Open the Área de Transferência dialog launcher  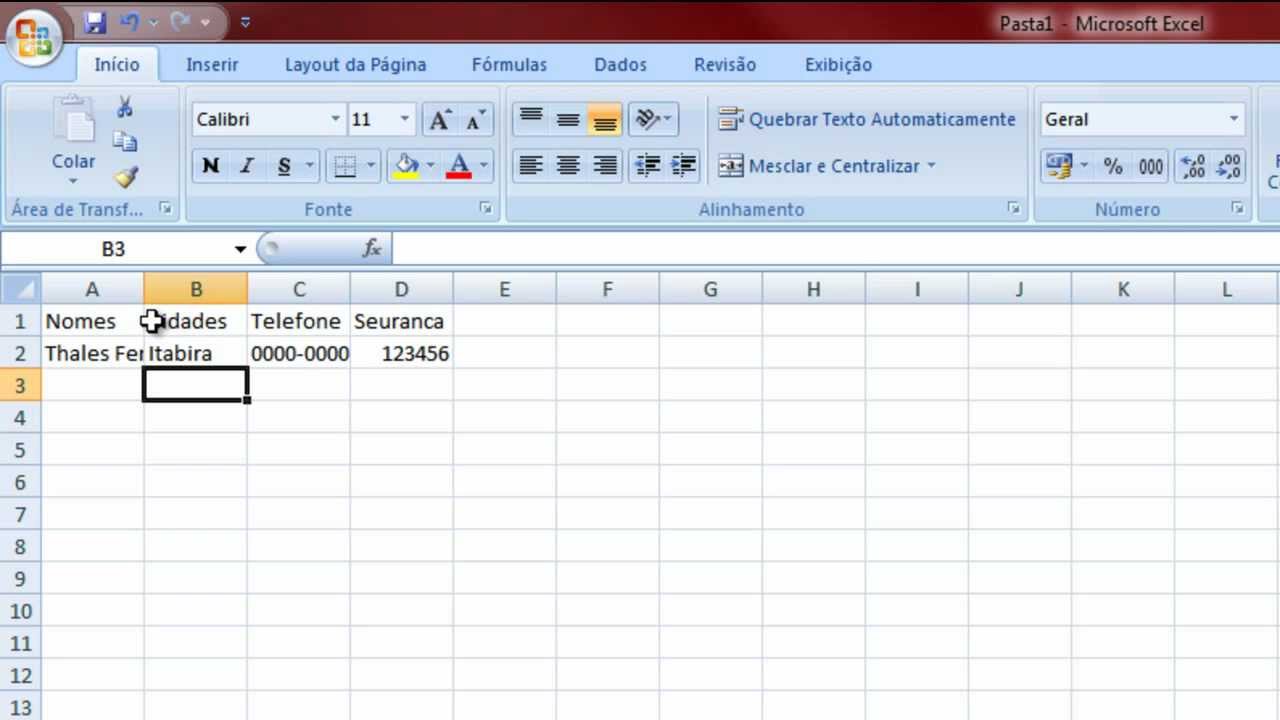(x=165, y=209)
